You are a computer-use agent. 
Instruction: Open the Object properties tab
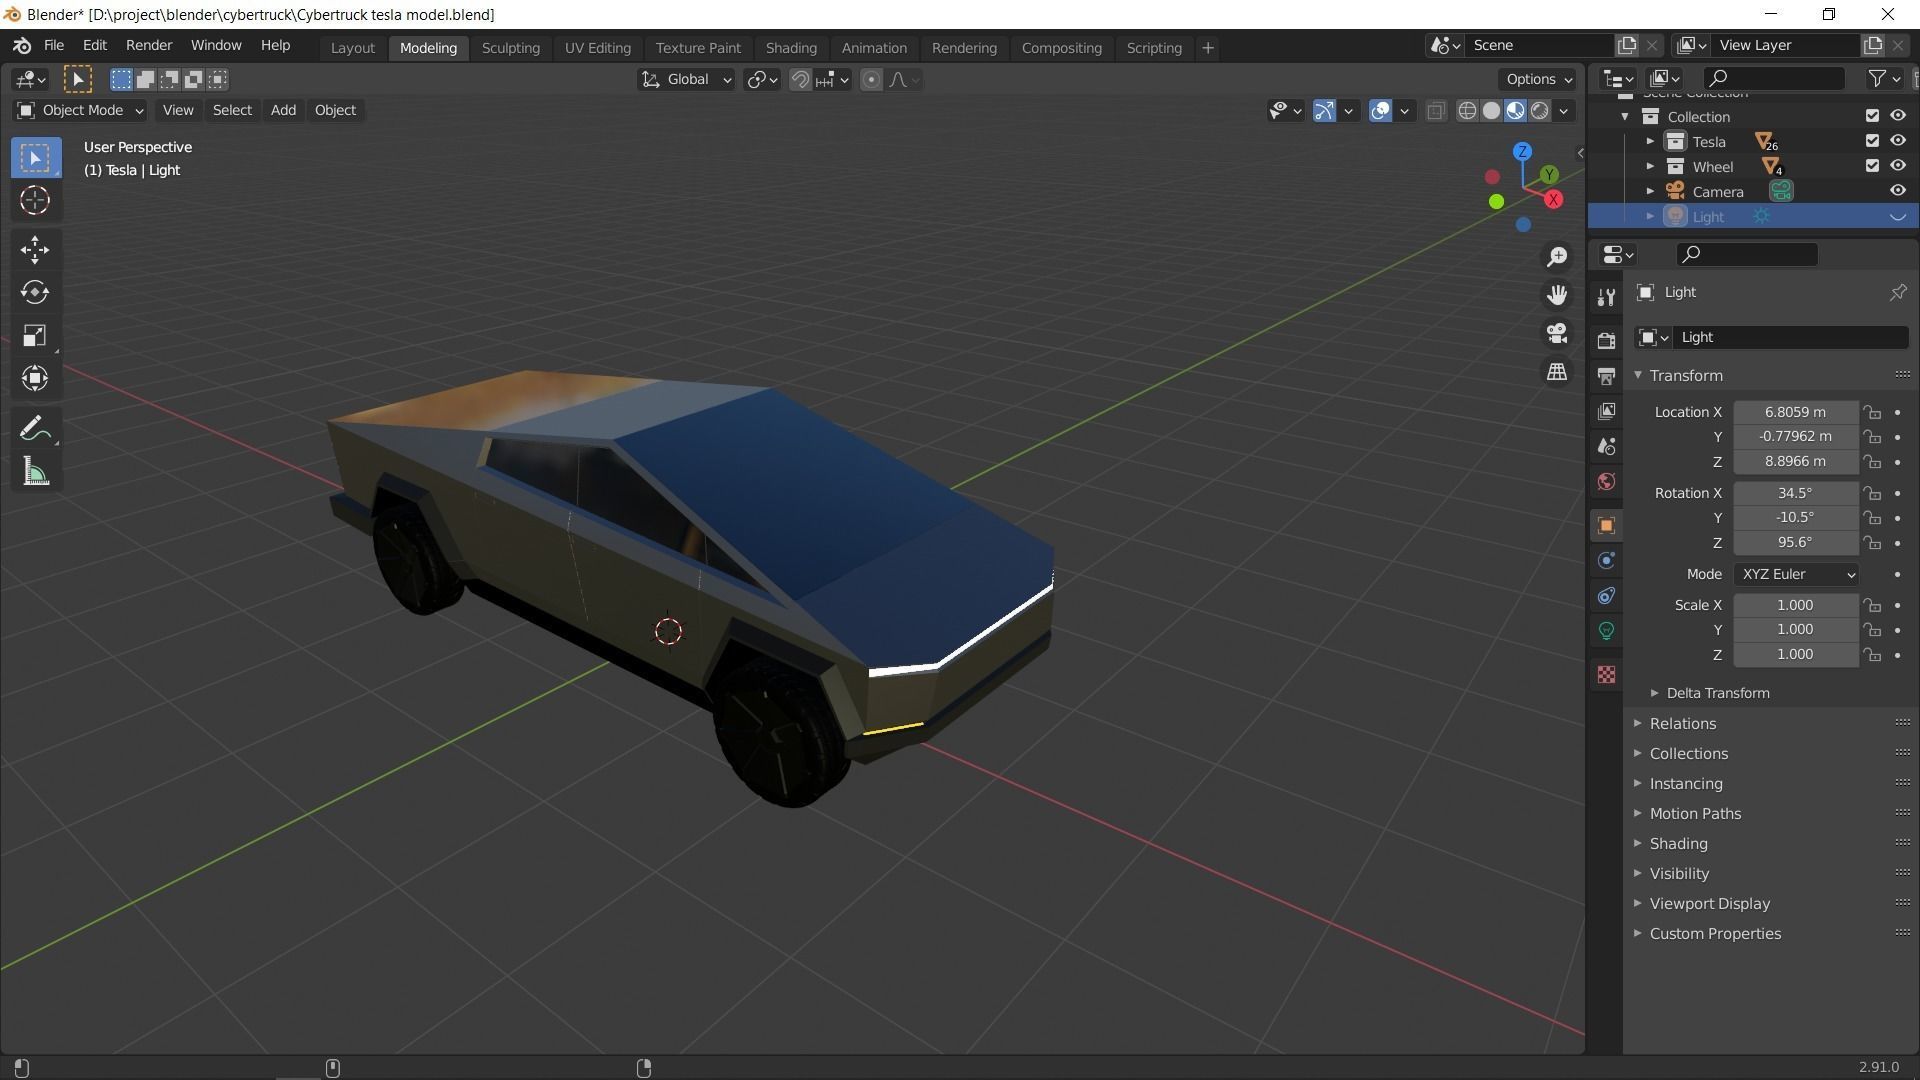[x=1606, y=525]
